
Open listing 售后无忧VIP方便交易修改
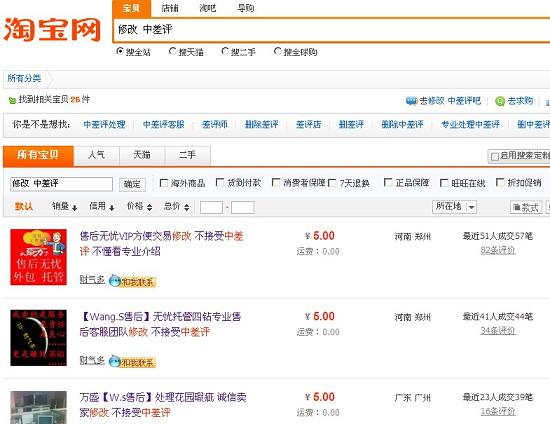click(x=161, y=243)
